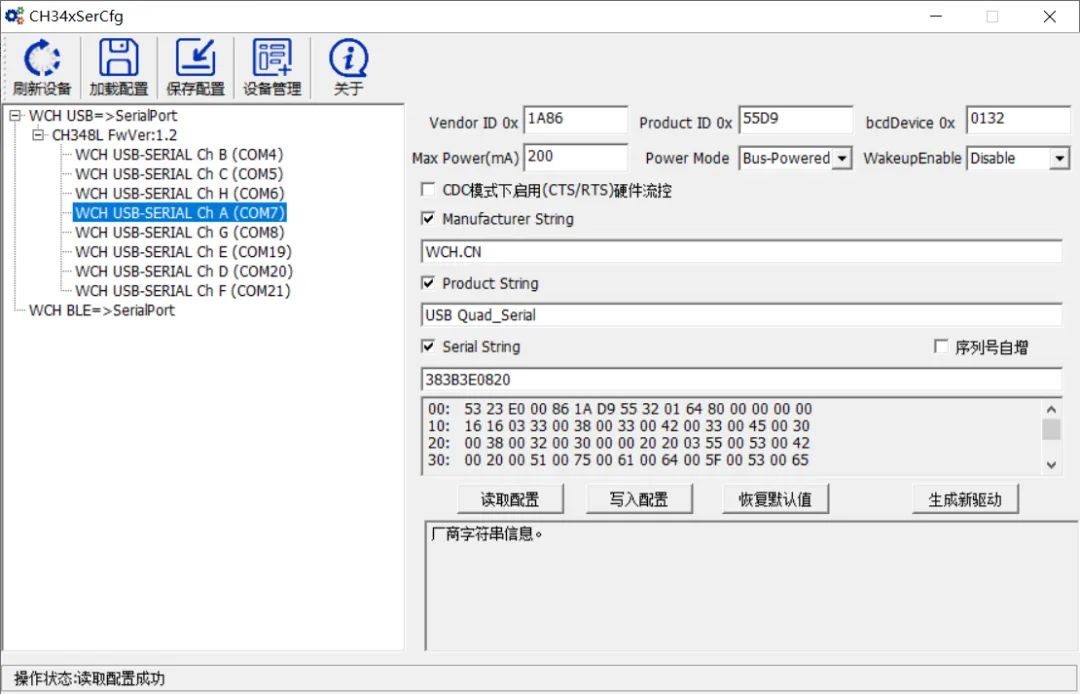The width and height of the screenshot is (1080, 694).
Task: Click the Vendor ID field showing 1A86
Action: [575, 119]
